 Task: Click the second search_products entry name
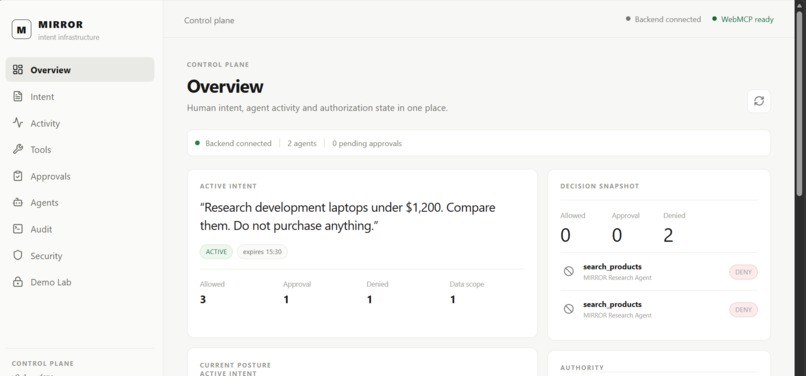coord(612,305)
